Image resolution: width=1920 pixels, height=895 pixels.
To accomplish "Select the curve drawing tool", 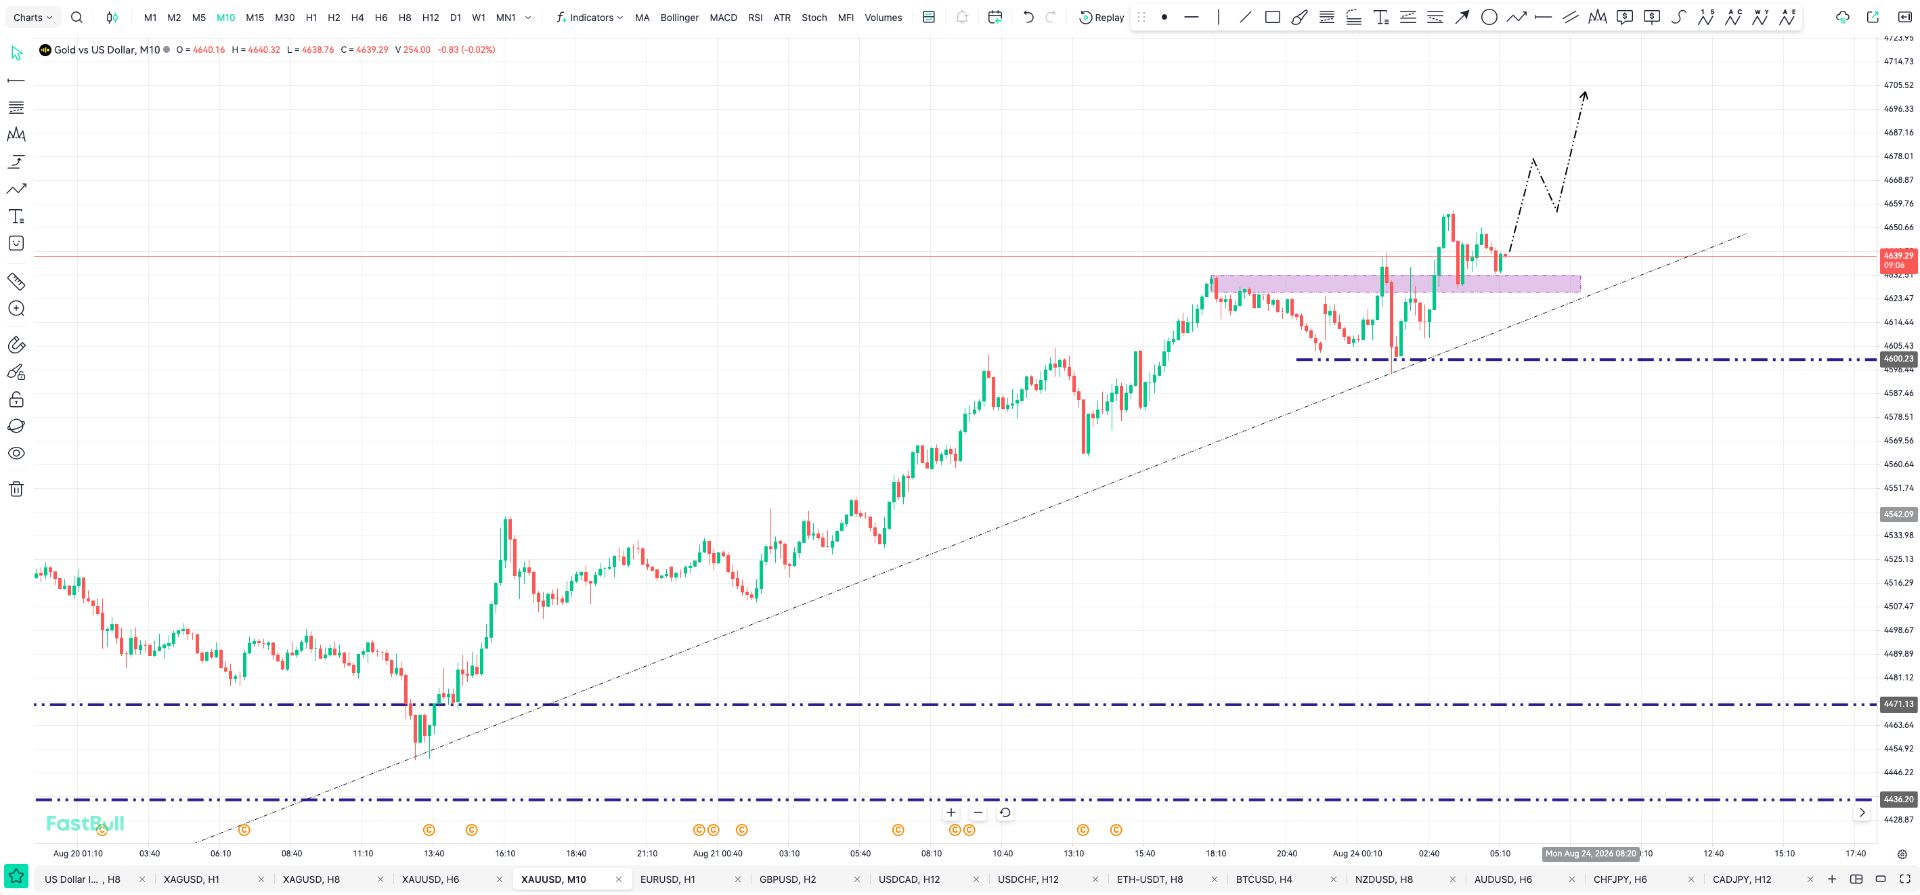I will pyautogui.click(x=1679, y=17).
